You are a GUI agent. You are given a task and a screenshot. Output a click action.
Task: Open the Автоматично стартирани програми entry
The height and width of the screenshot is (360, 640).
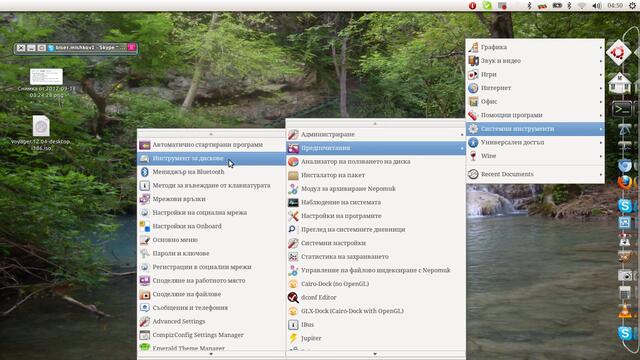point(211,144)
